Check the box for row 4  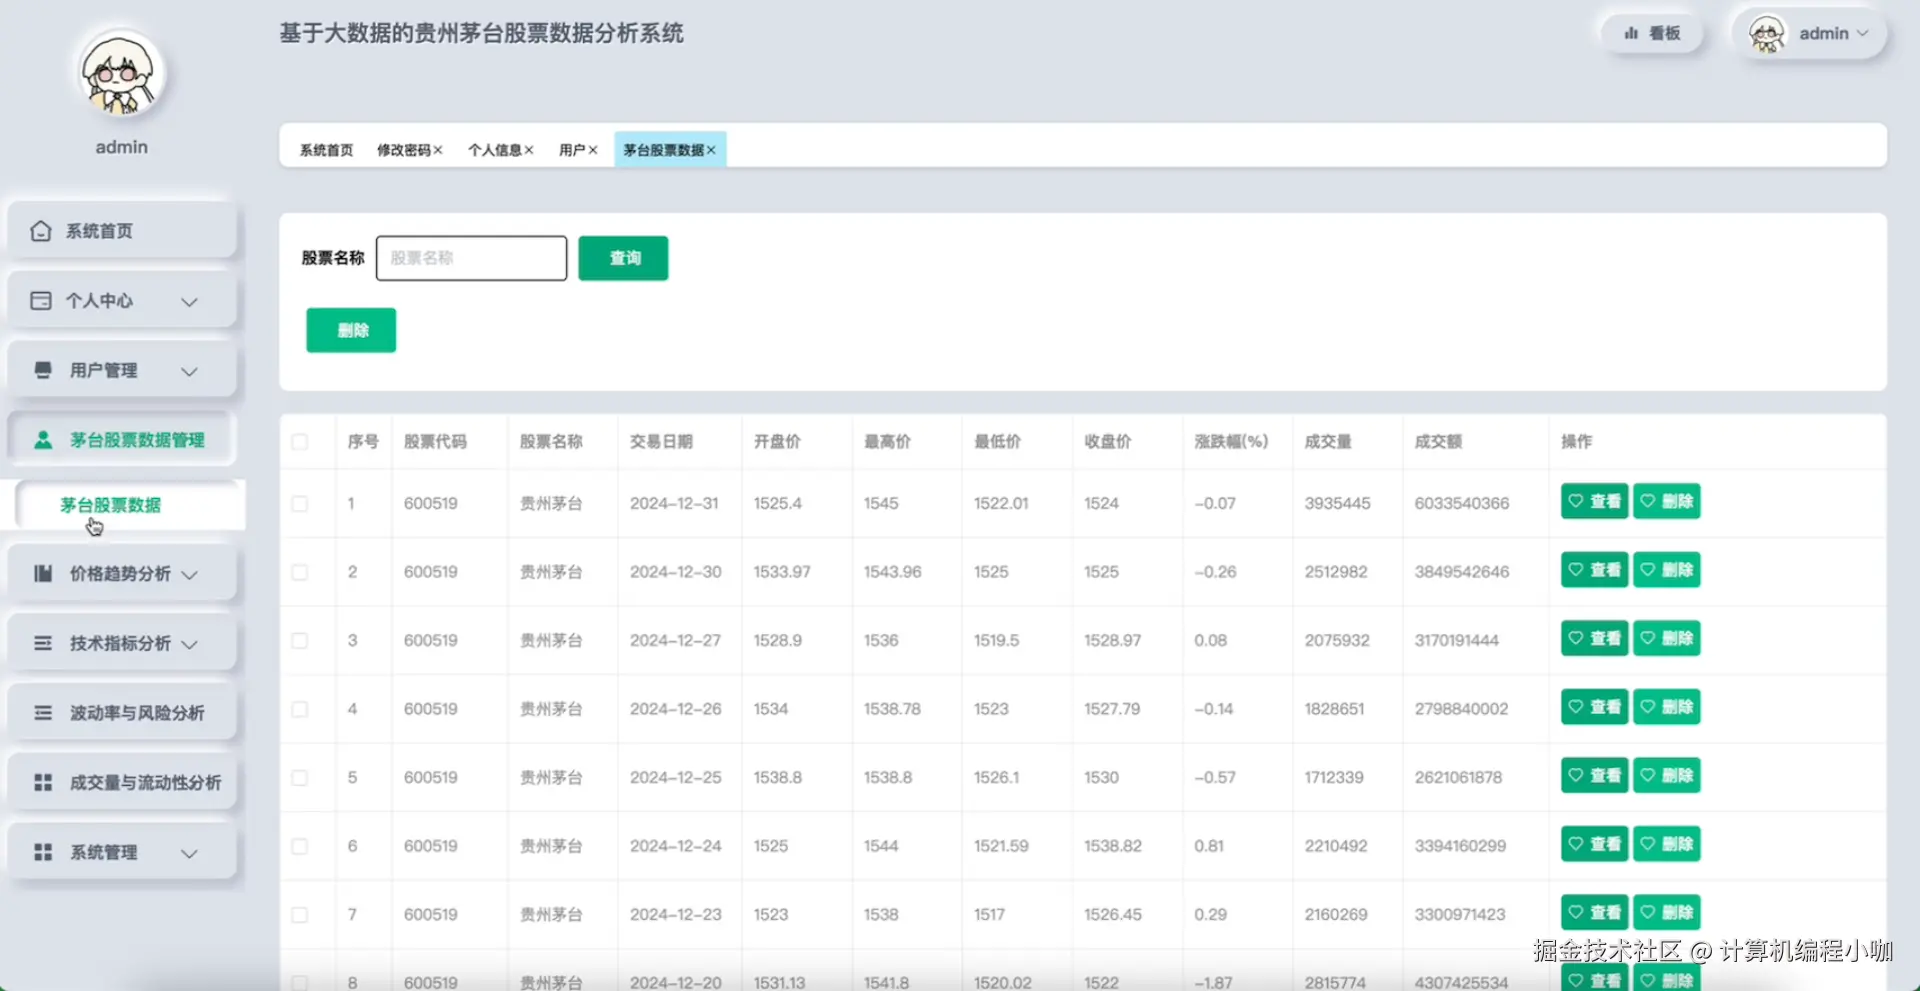pos(300,709)
